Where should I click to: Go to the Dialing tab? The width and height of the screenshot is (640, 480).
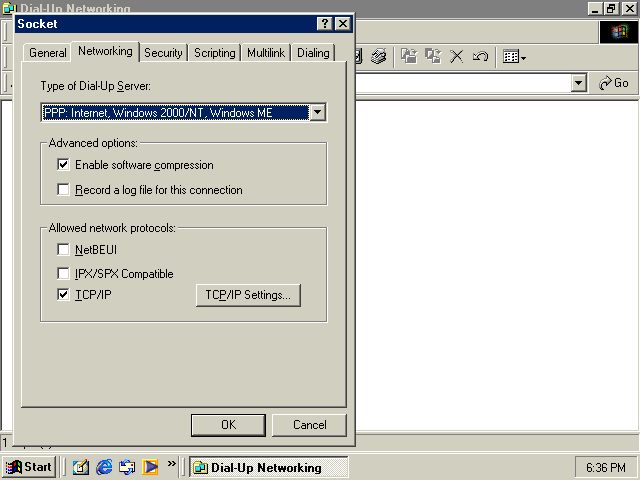313,53
